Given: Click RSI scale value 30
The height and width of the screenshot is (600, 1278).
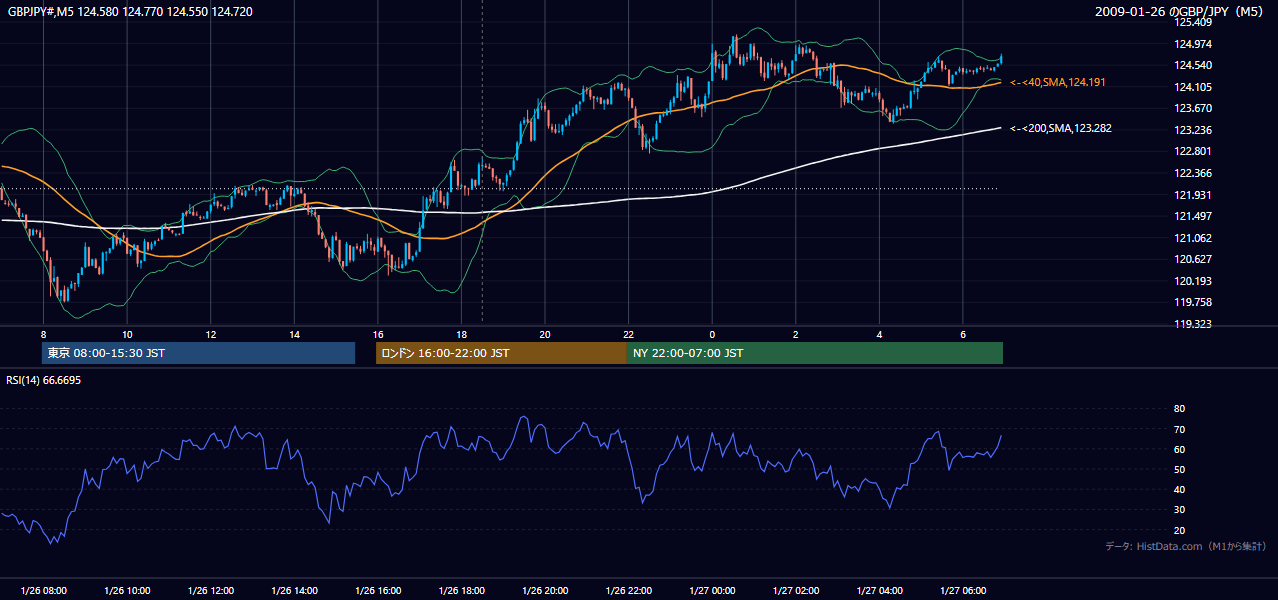Looking at the screenshot, I should click(1179, 510).
